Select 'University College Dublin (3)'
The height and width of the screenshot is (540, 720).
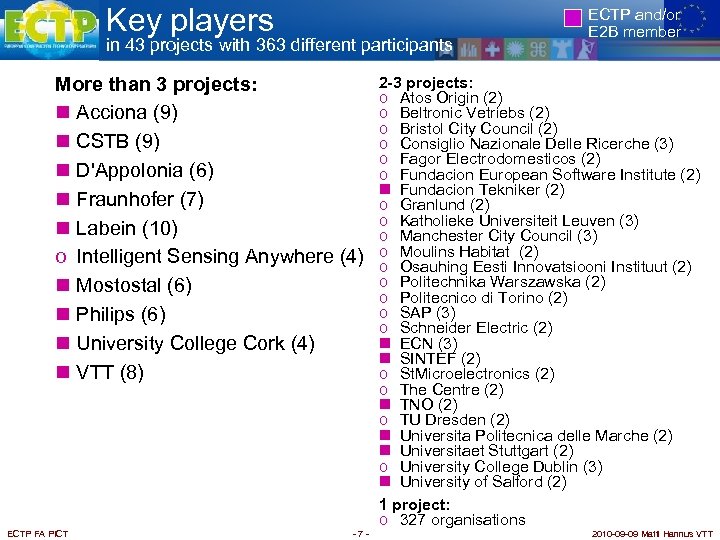coord(501,467)
